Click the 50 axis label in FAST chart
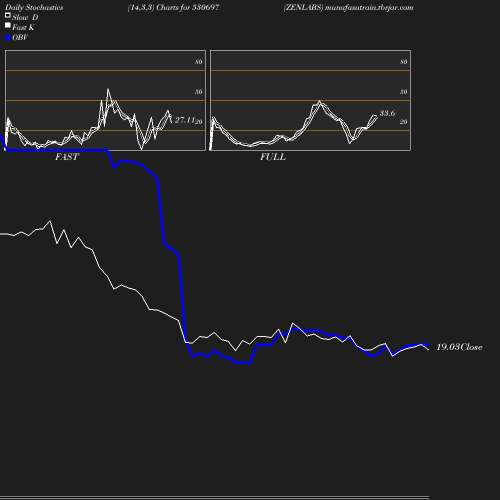 click(x=199, y=92)
